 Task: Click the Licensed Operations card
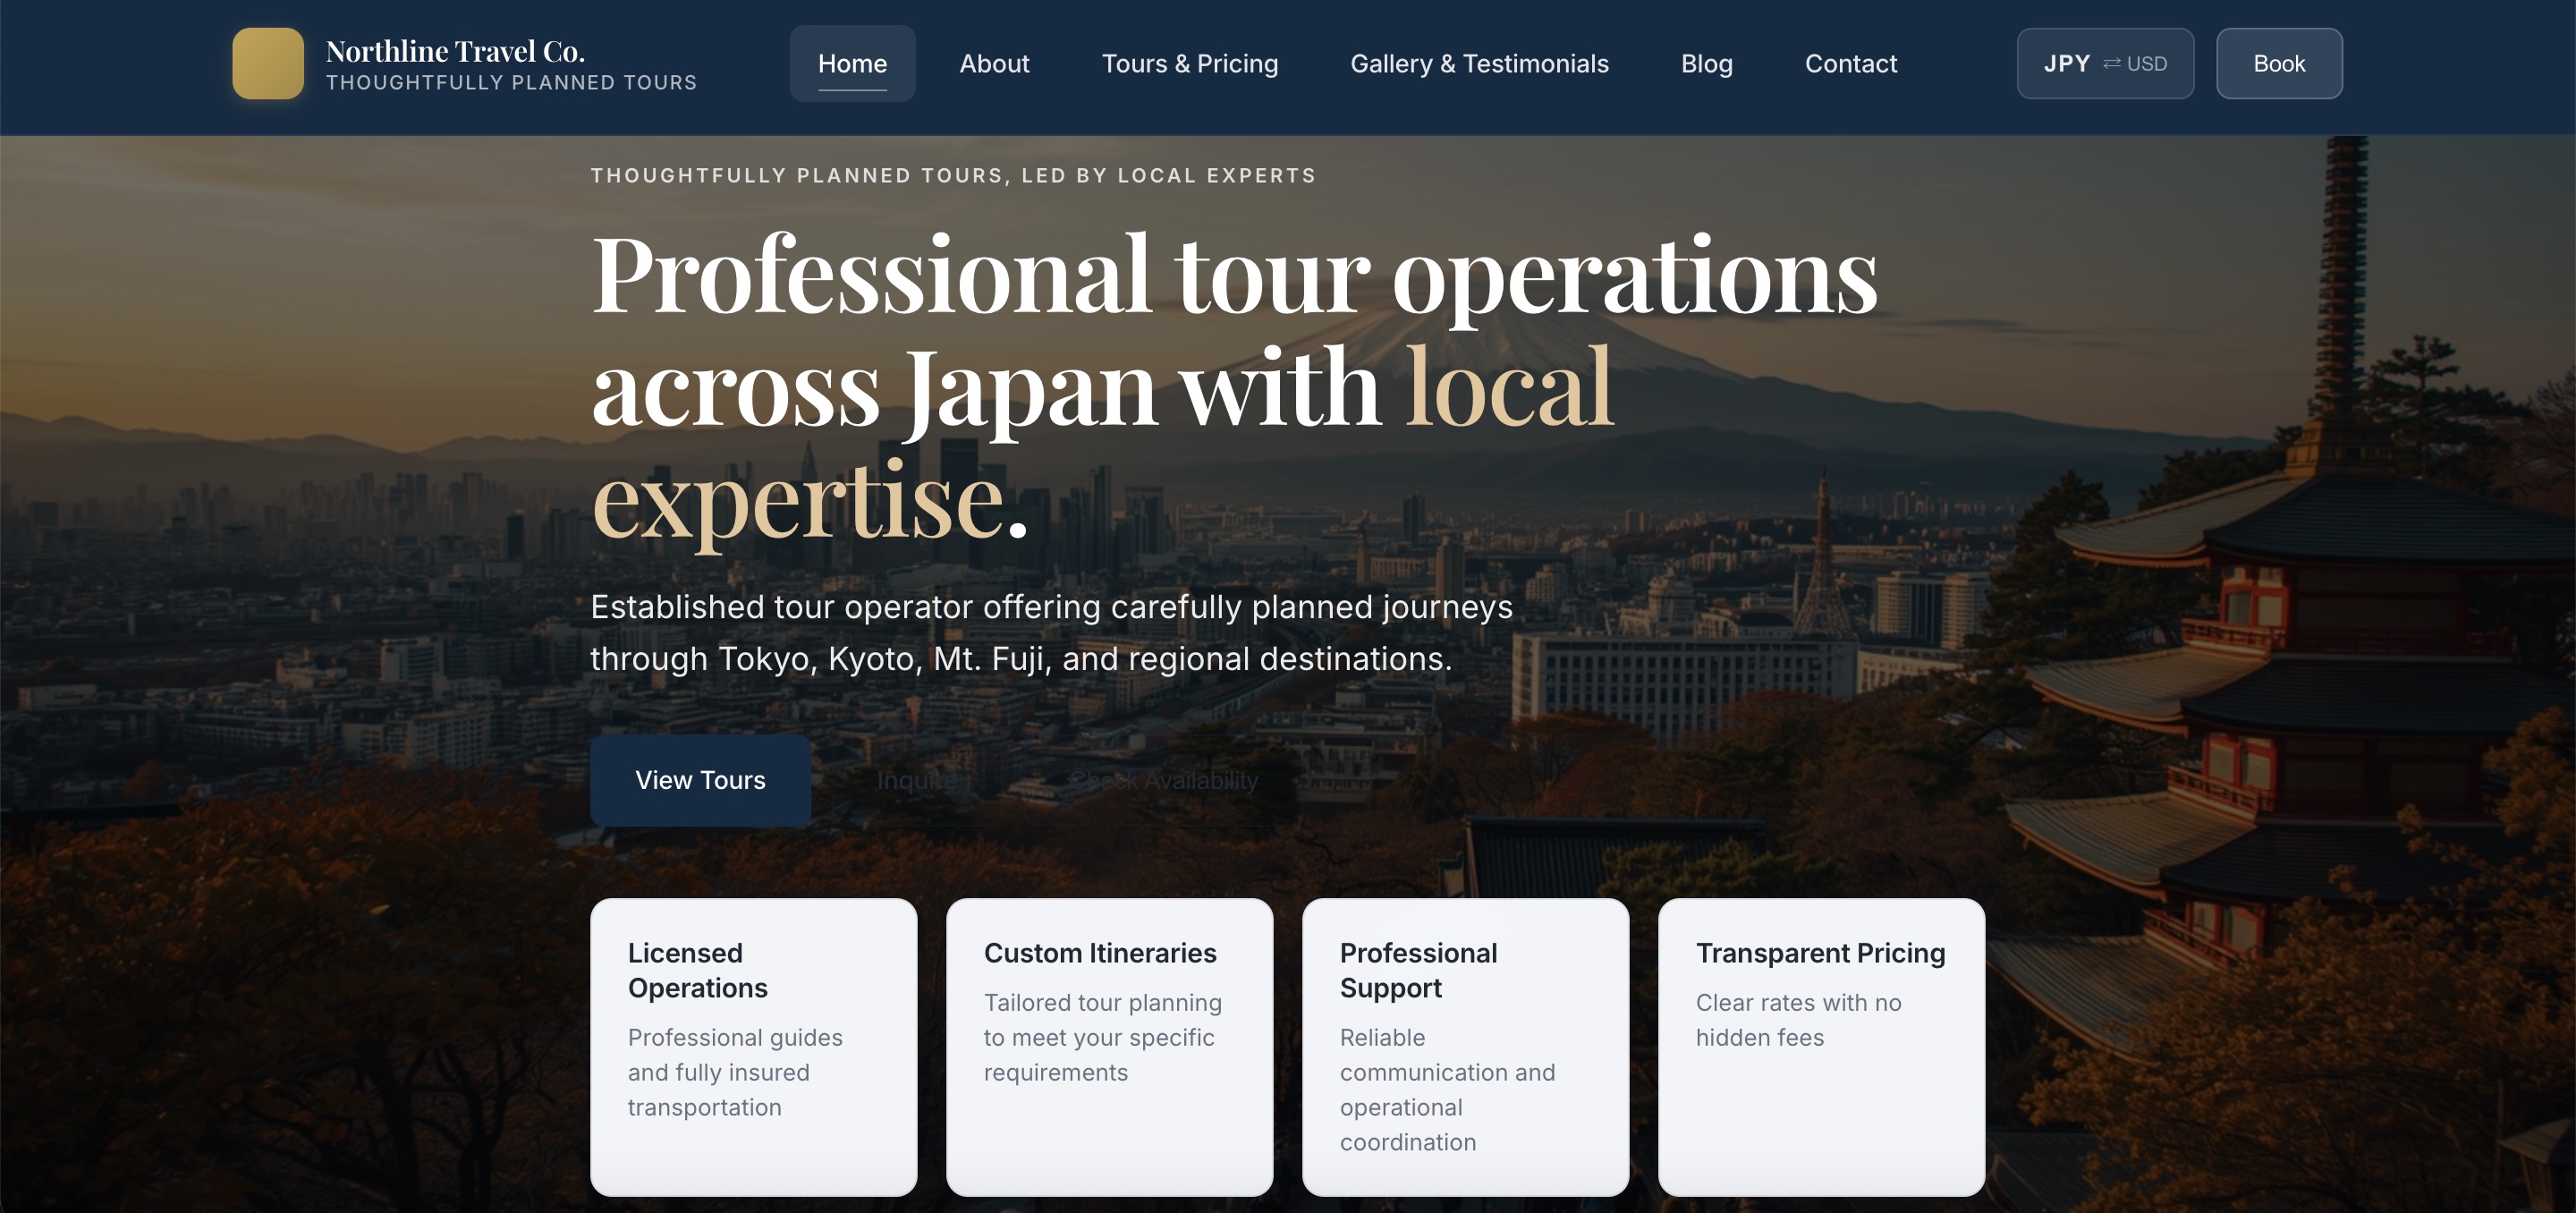[753, 1047]
